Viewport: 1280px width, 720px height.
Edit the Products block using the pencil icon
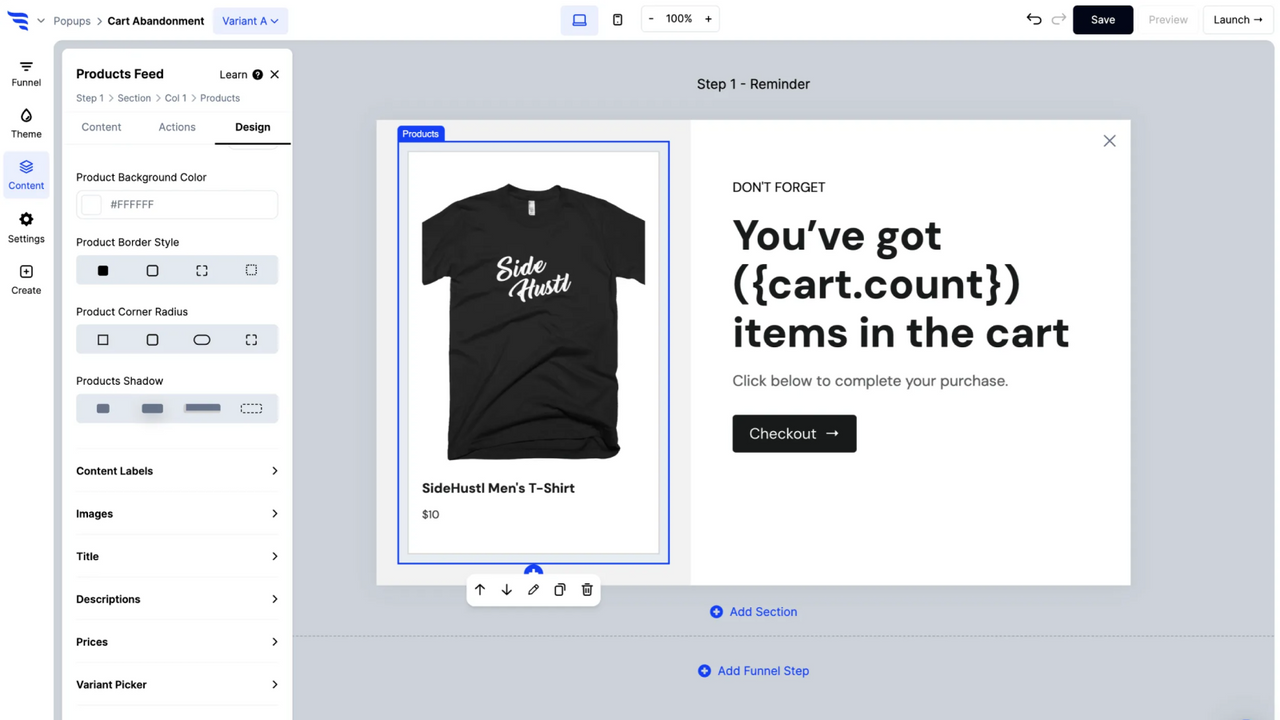click(x=533, y=589)
